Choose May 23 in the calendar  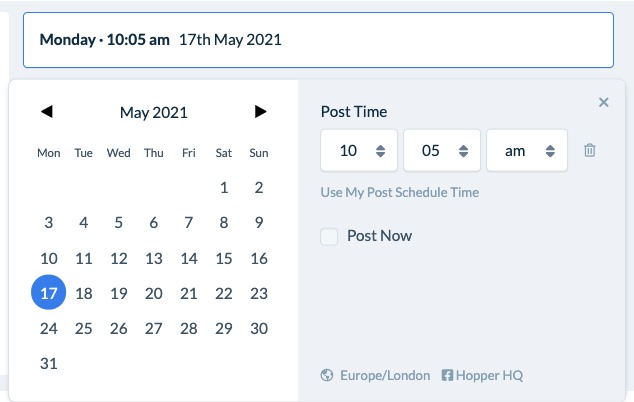[x=259, y=293]
